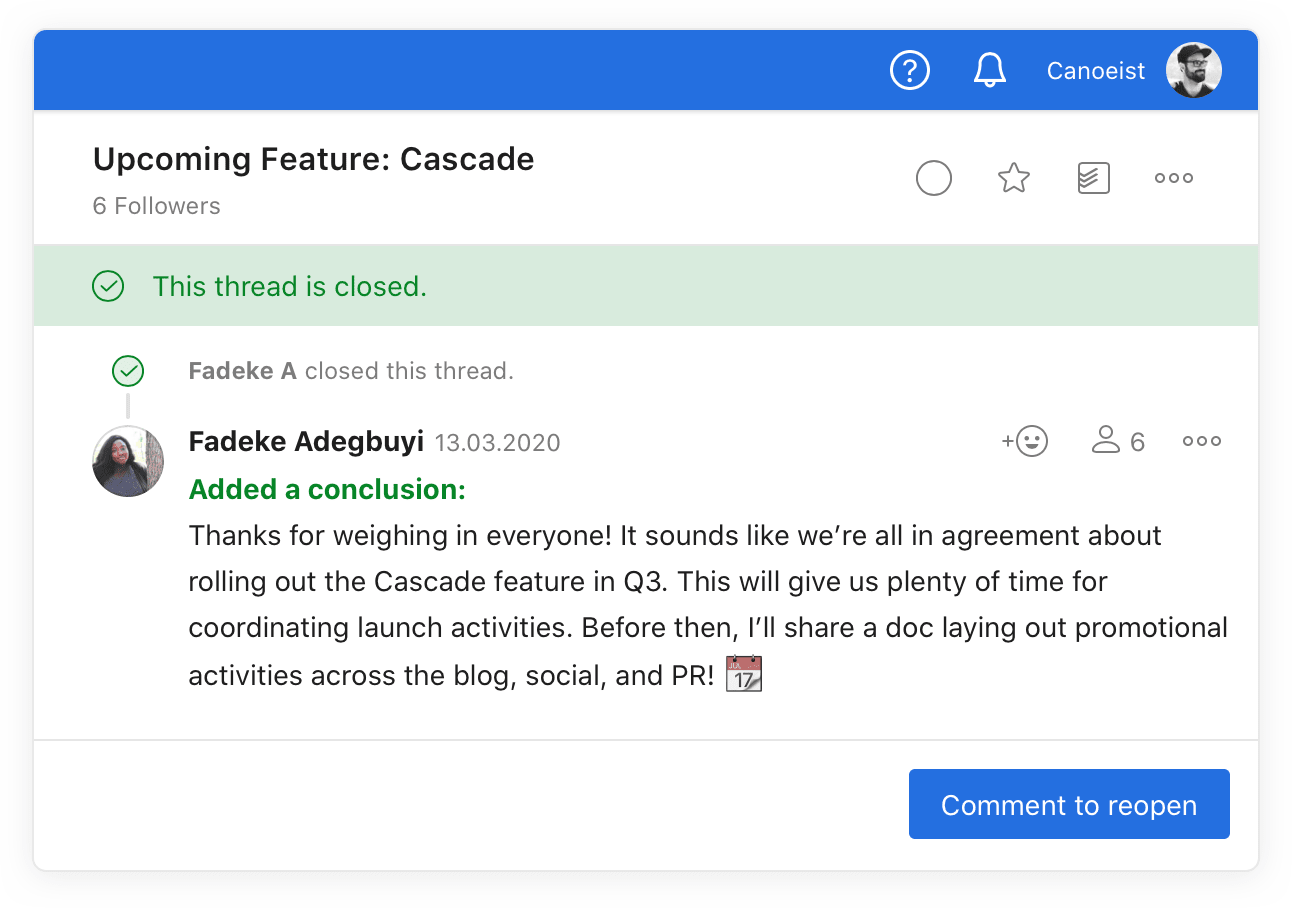Open the thread overflow menu
The height and width of the screenshot is (908, 1292).
1172,177
